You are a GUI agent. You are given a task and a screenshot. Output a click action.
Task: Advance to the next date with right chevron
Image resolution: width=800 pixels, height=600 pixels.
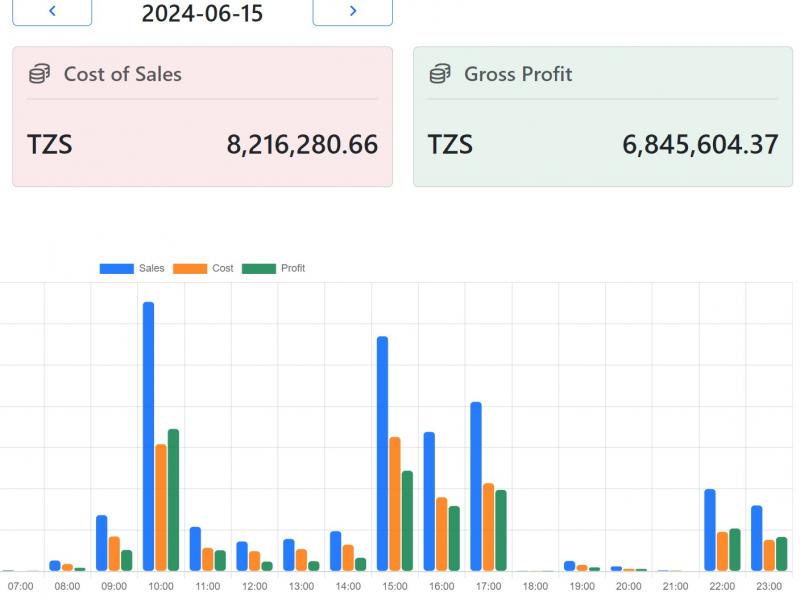click(352, 11)
